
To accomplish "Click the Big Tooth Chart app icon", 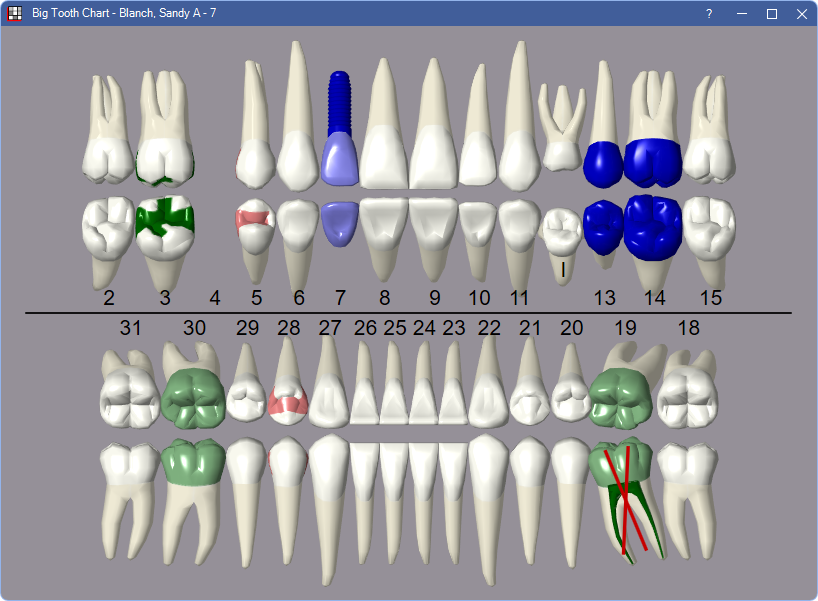I will (x=15, y=14).
